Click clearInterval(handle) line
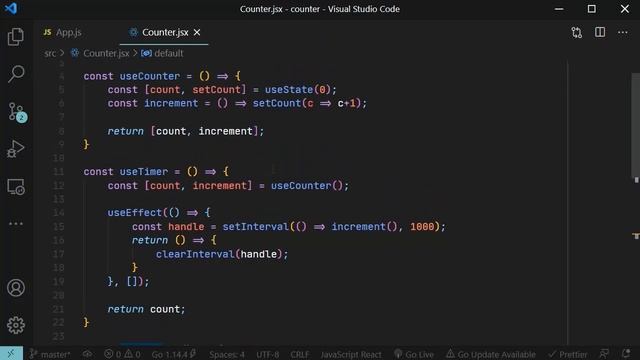The image size is (640, 360). pyautogui.click(x=222, y=254)
